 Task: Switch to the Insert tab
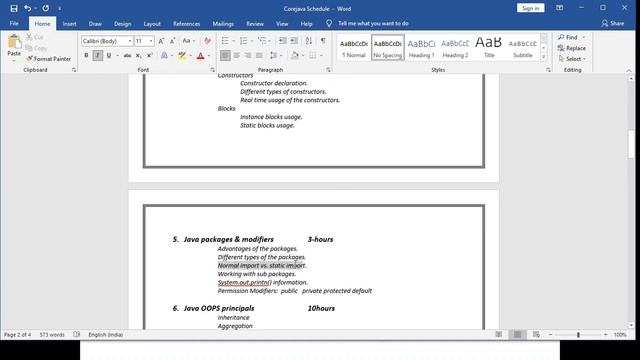coord(69,24)
